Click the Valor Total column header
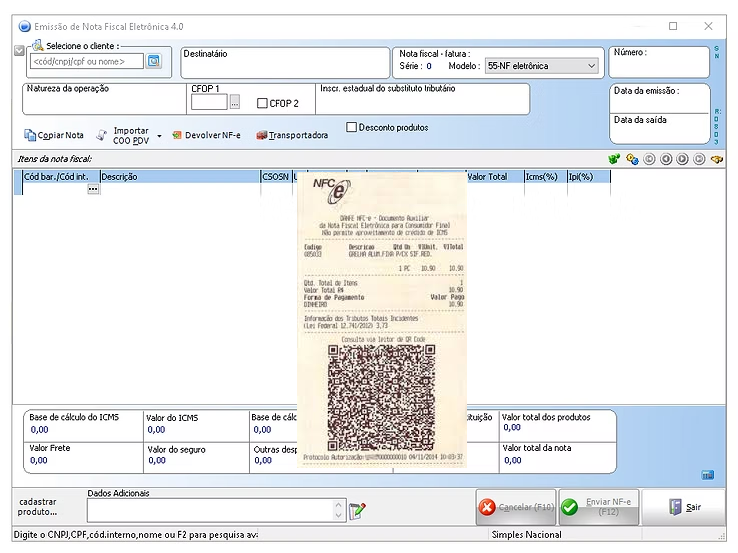The image size is (738, 553). 495,176
